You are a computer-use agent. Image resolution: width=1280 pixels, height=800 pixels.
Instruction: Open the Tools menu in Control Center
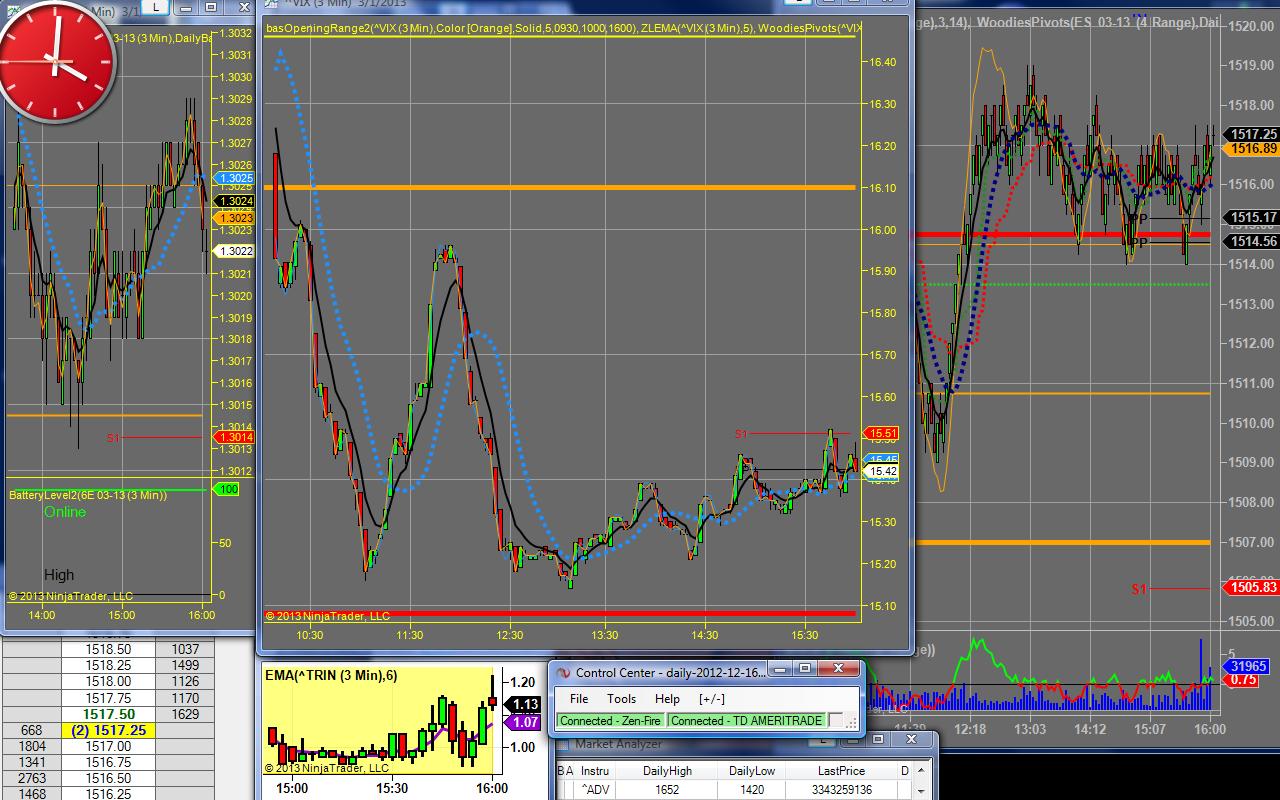coord(621,699)
